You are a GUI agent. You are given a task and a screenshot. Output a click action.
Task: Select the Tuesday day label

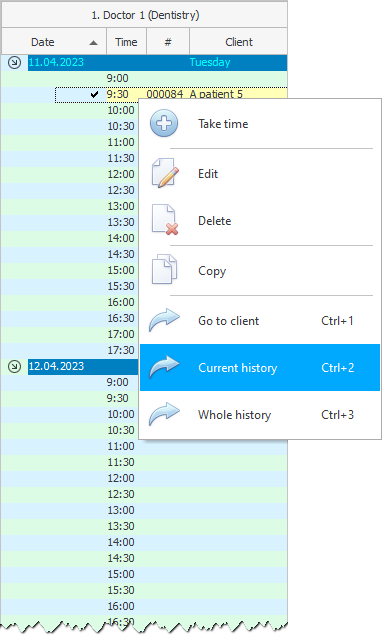(210, 62)
